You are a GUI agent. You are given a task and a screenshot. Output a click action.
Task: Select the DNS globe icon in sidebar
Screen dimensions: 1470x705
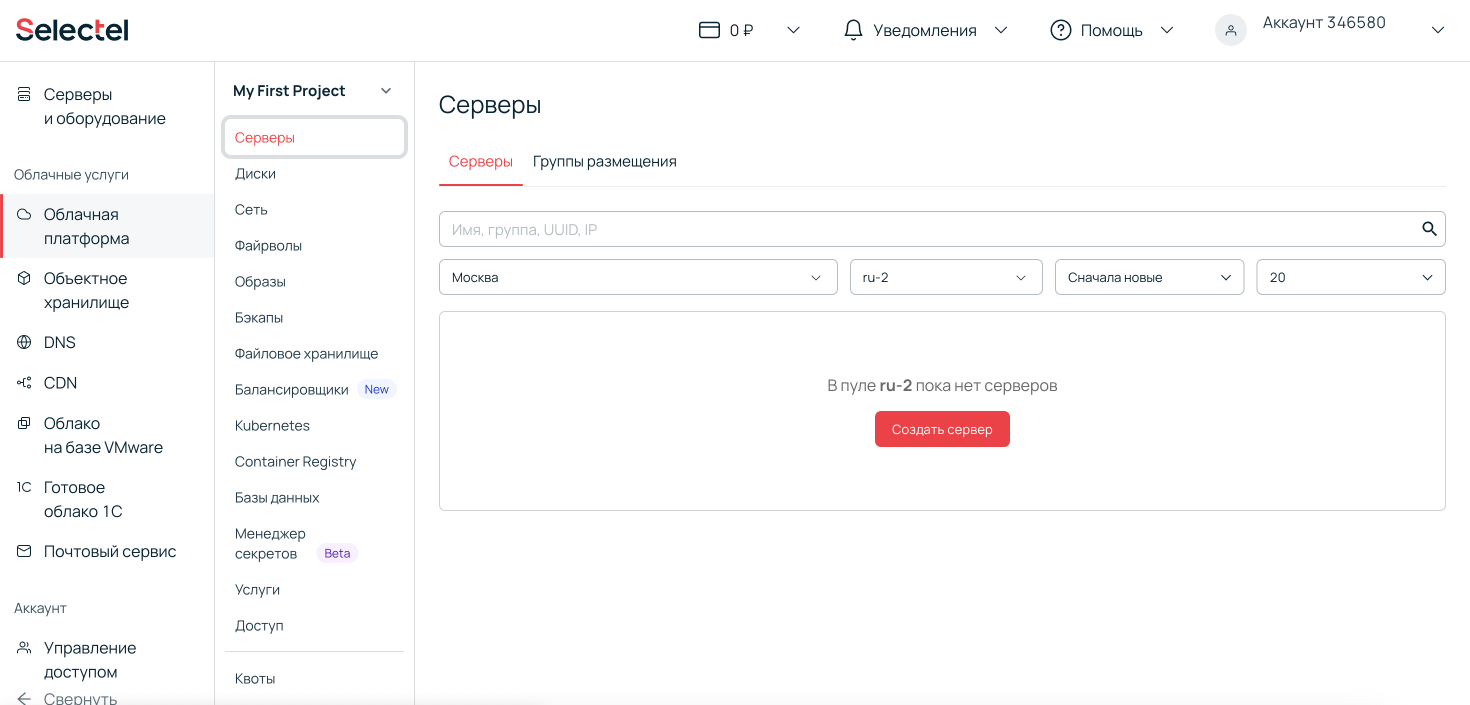click(22, 342)
